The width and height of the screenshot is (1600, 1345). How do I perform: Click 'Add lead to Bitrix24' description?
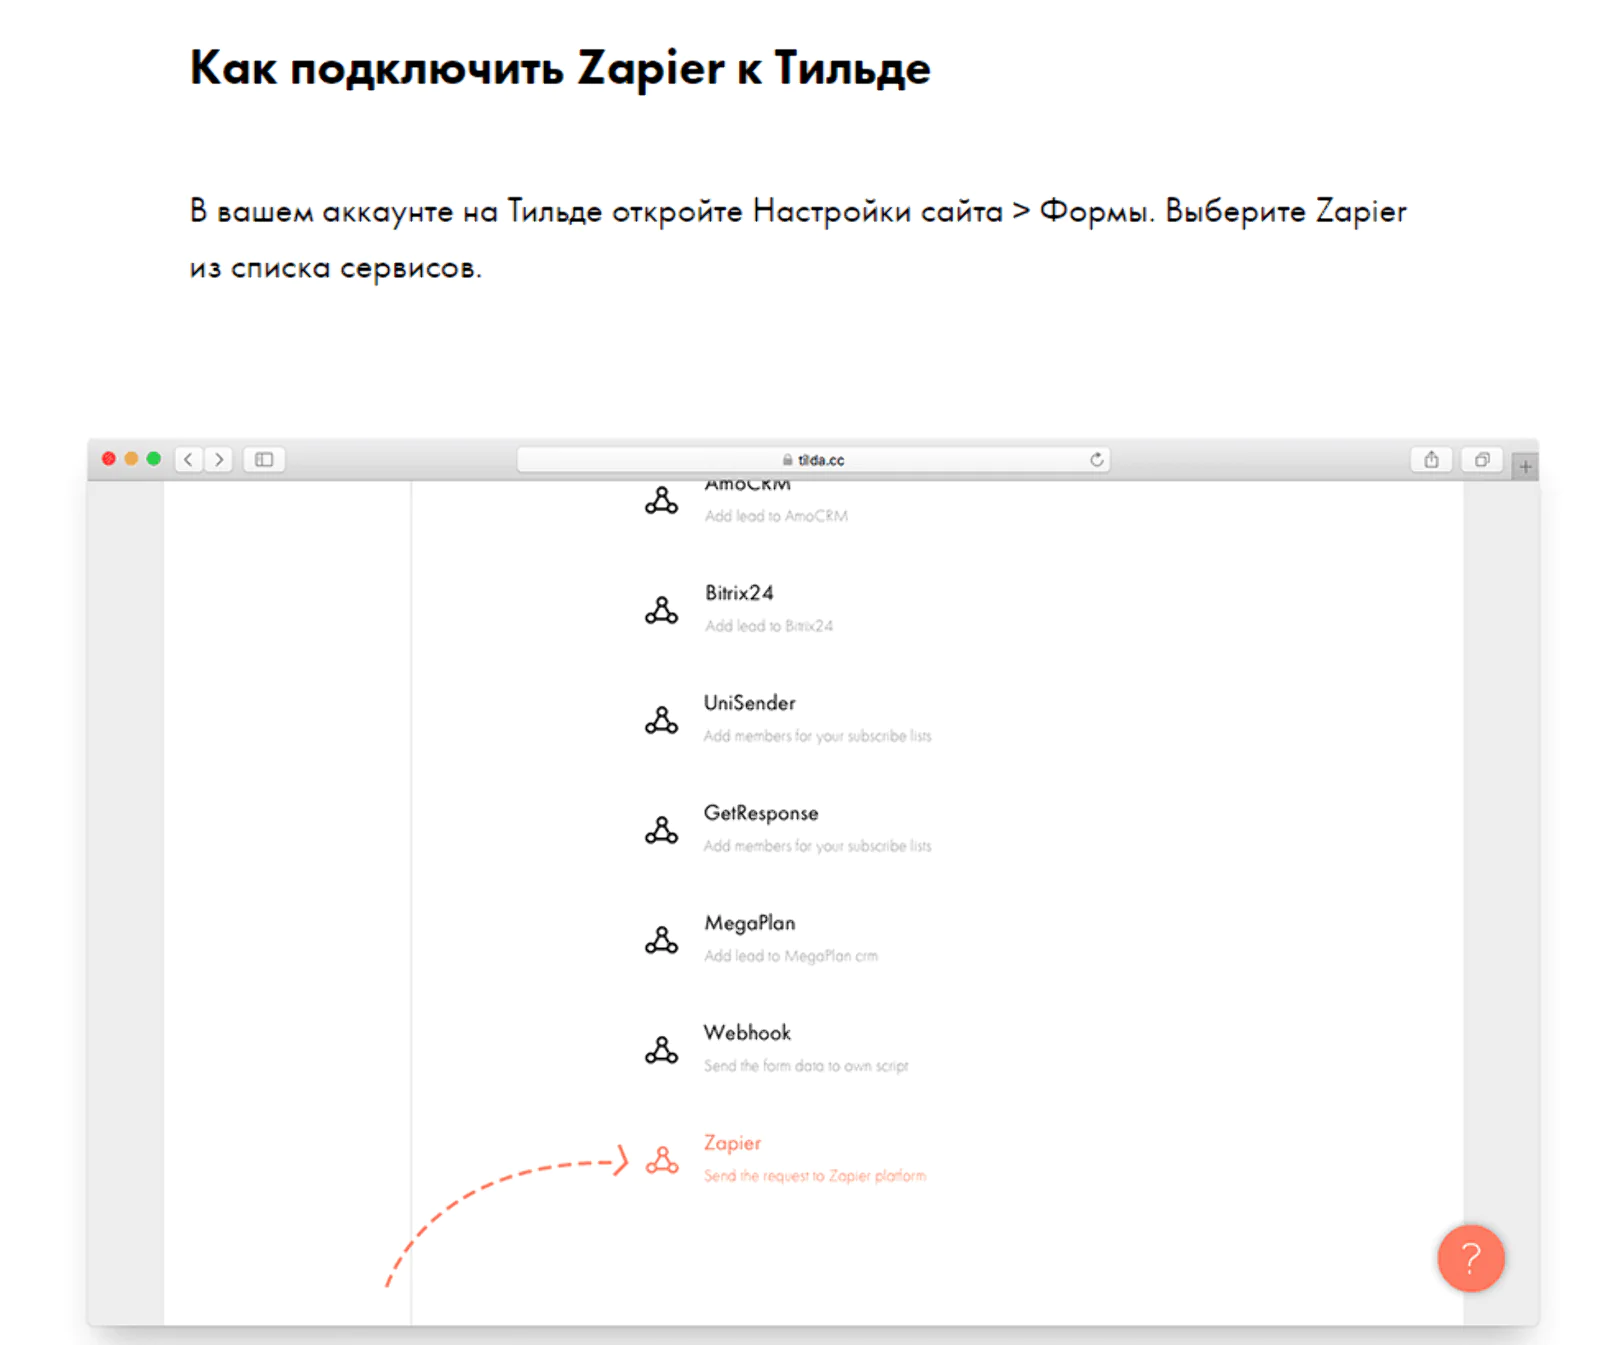[x=769, y=626]
